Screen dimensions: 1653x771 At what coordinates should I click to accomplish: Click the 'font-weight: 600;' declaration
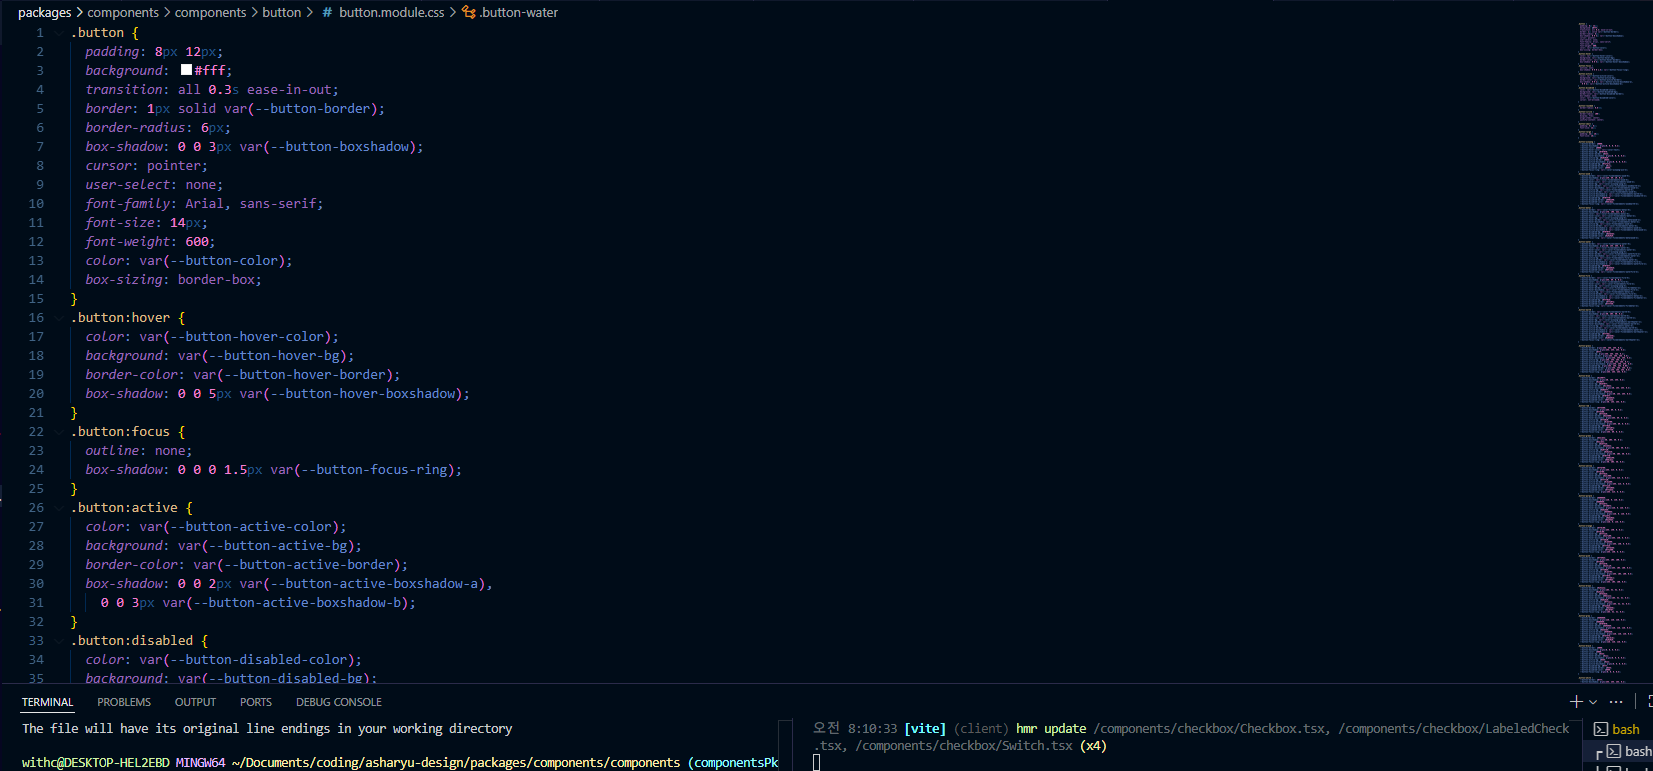150,242
